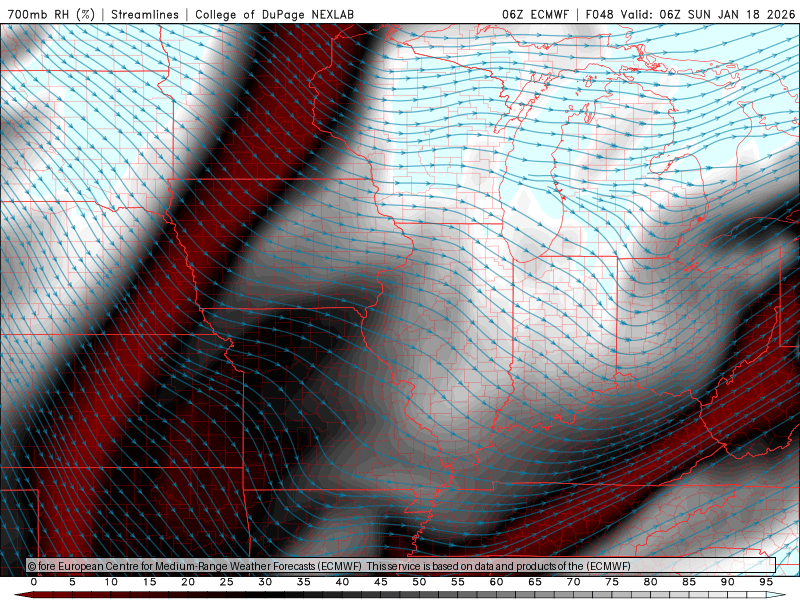Image resolution: width=800 pixels, height=600 pixels.
Task: Click the "35" label on the color scale
Action: tap(304, 582)
